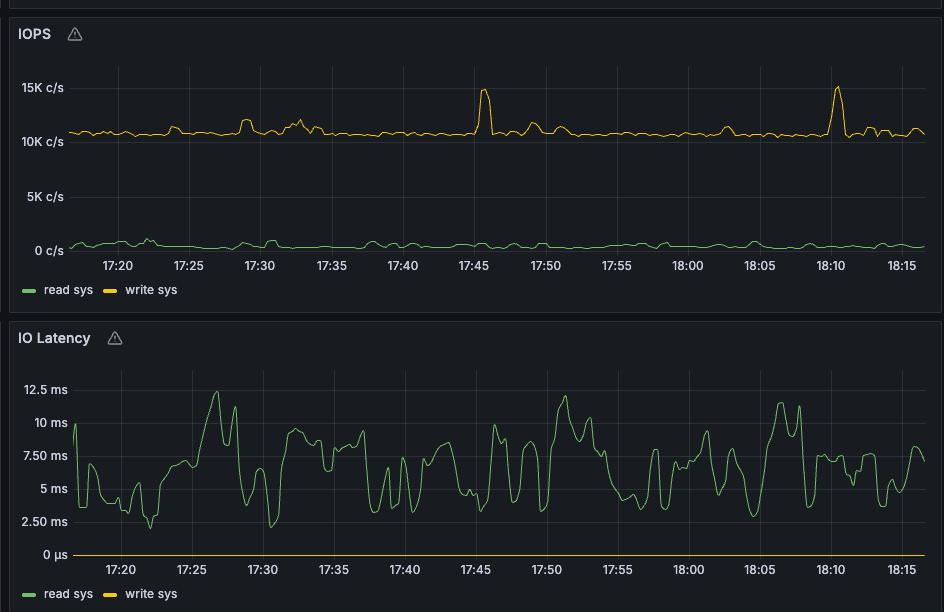This screenshot has height=612, width=944.
Task: Click the green read sys swatch in IO Latency legend
Action: (28, 594)
